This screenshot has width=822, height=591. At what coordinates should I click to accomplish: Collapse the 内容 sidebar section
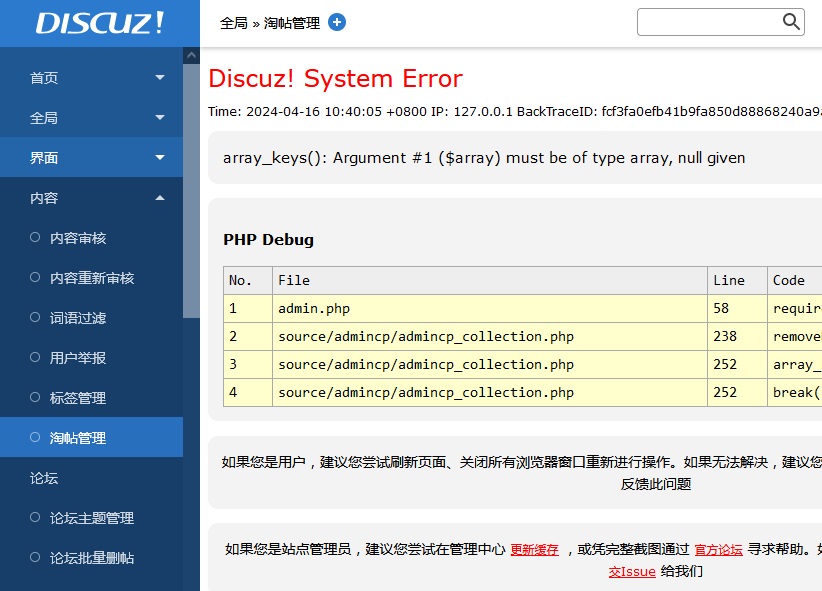pos(160,198)
